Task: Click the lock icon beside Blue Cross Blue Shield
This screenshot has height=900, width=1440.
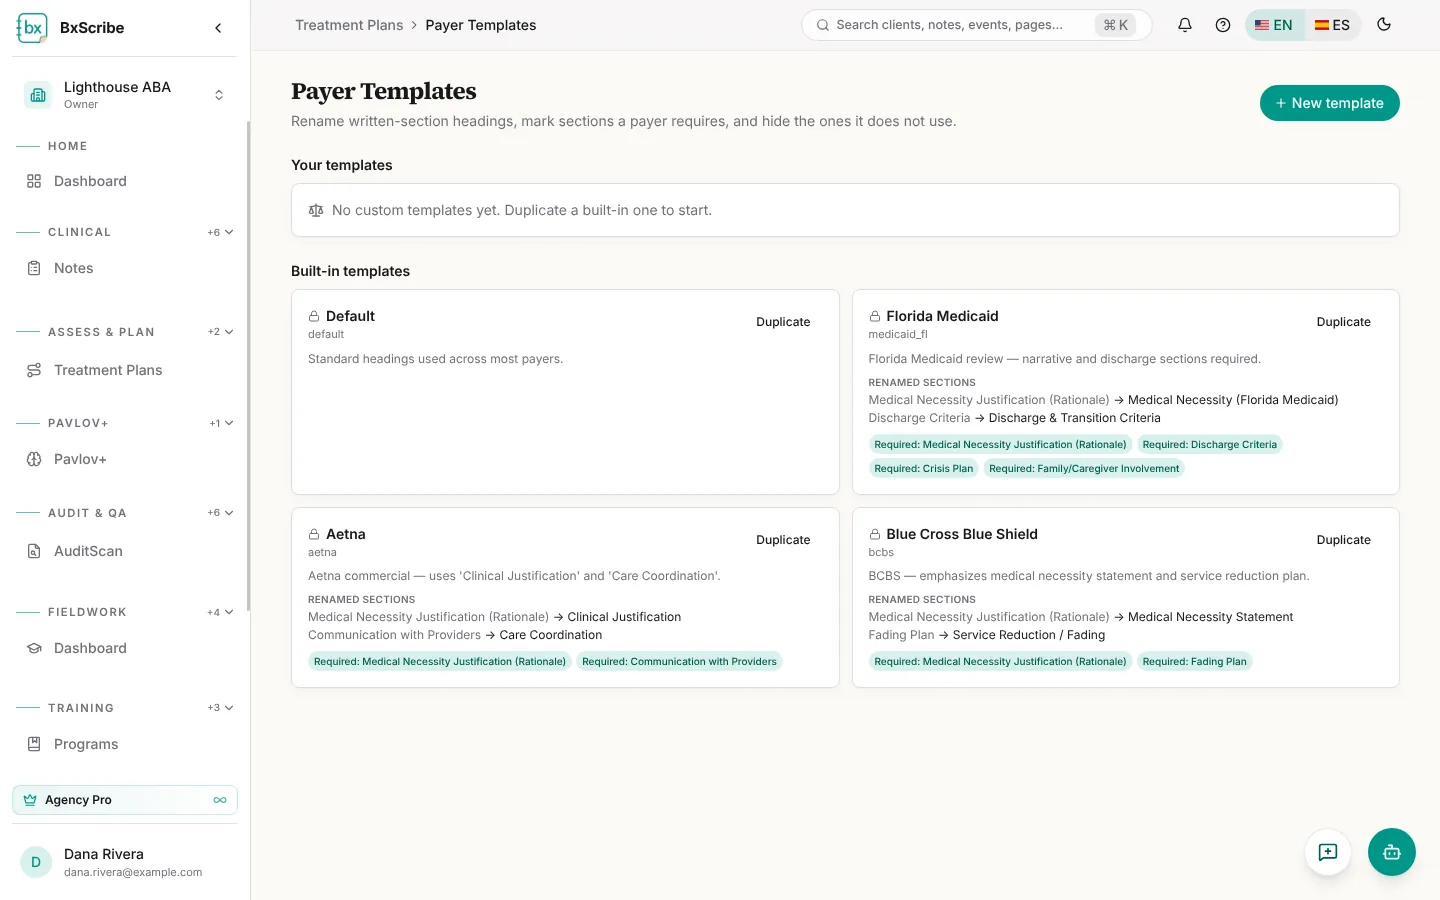Action: (x=875, y=534)
